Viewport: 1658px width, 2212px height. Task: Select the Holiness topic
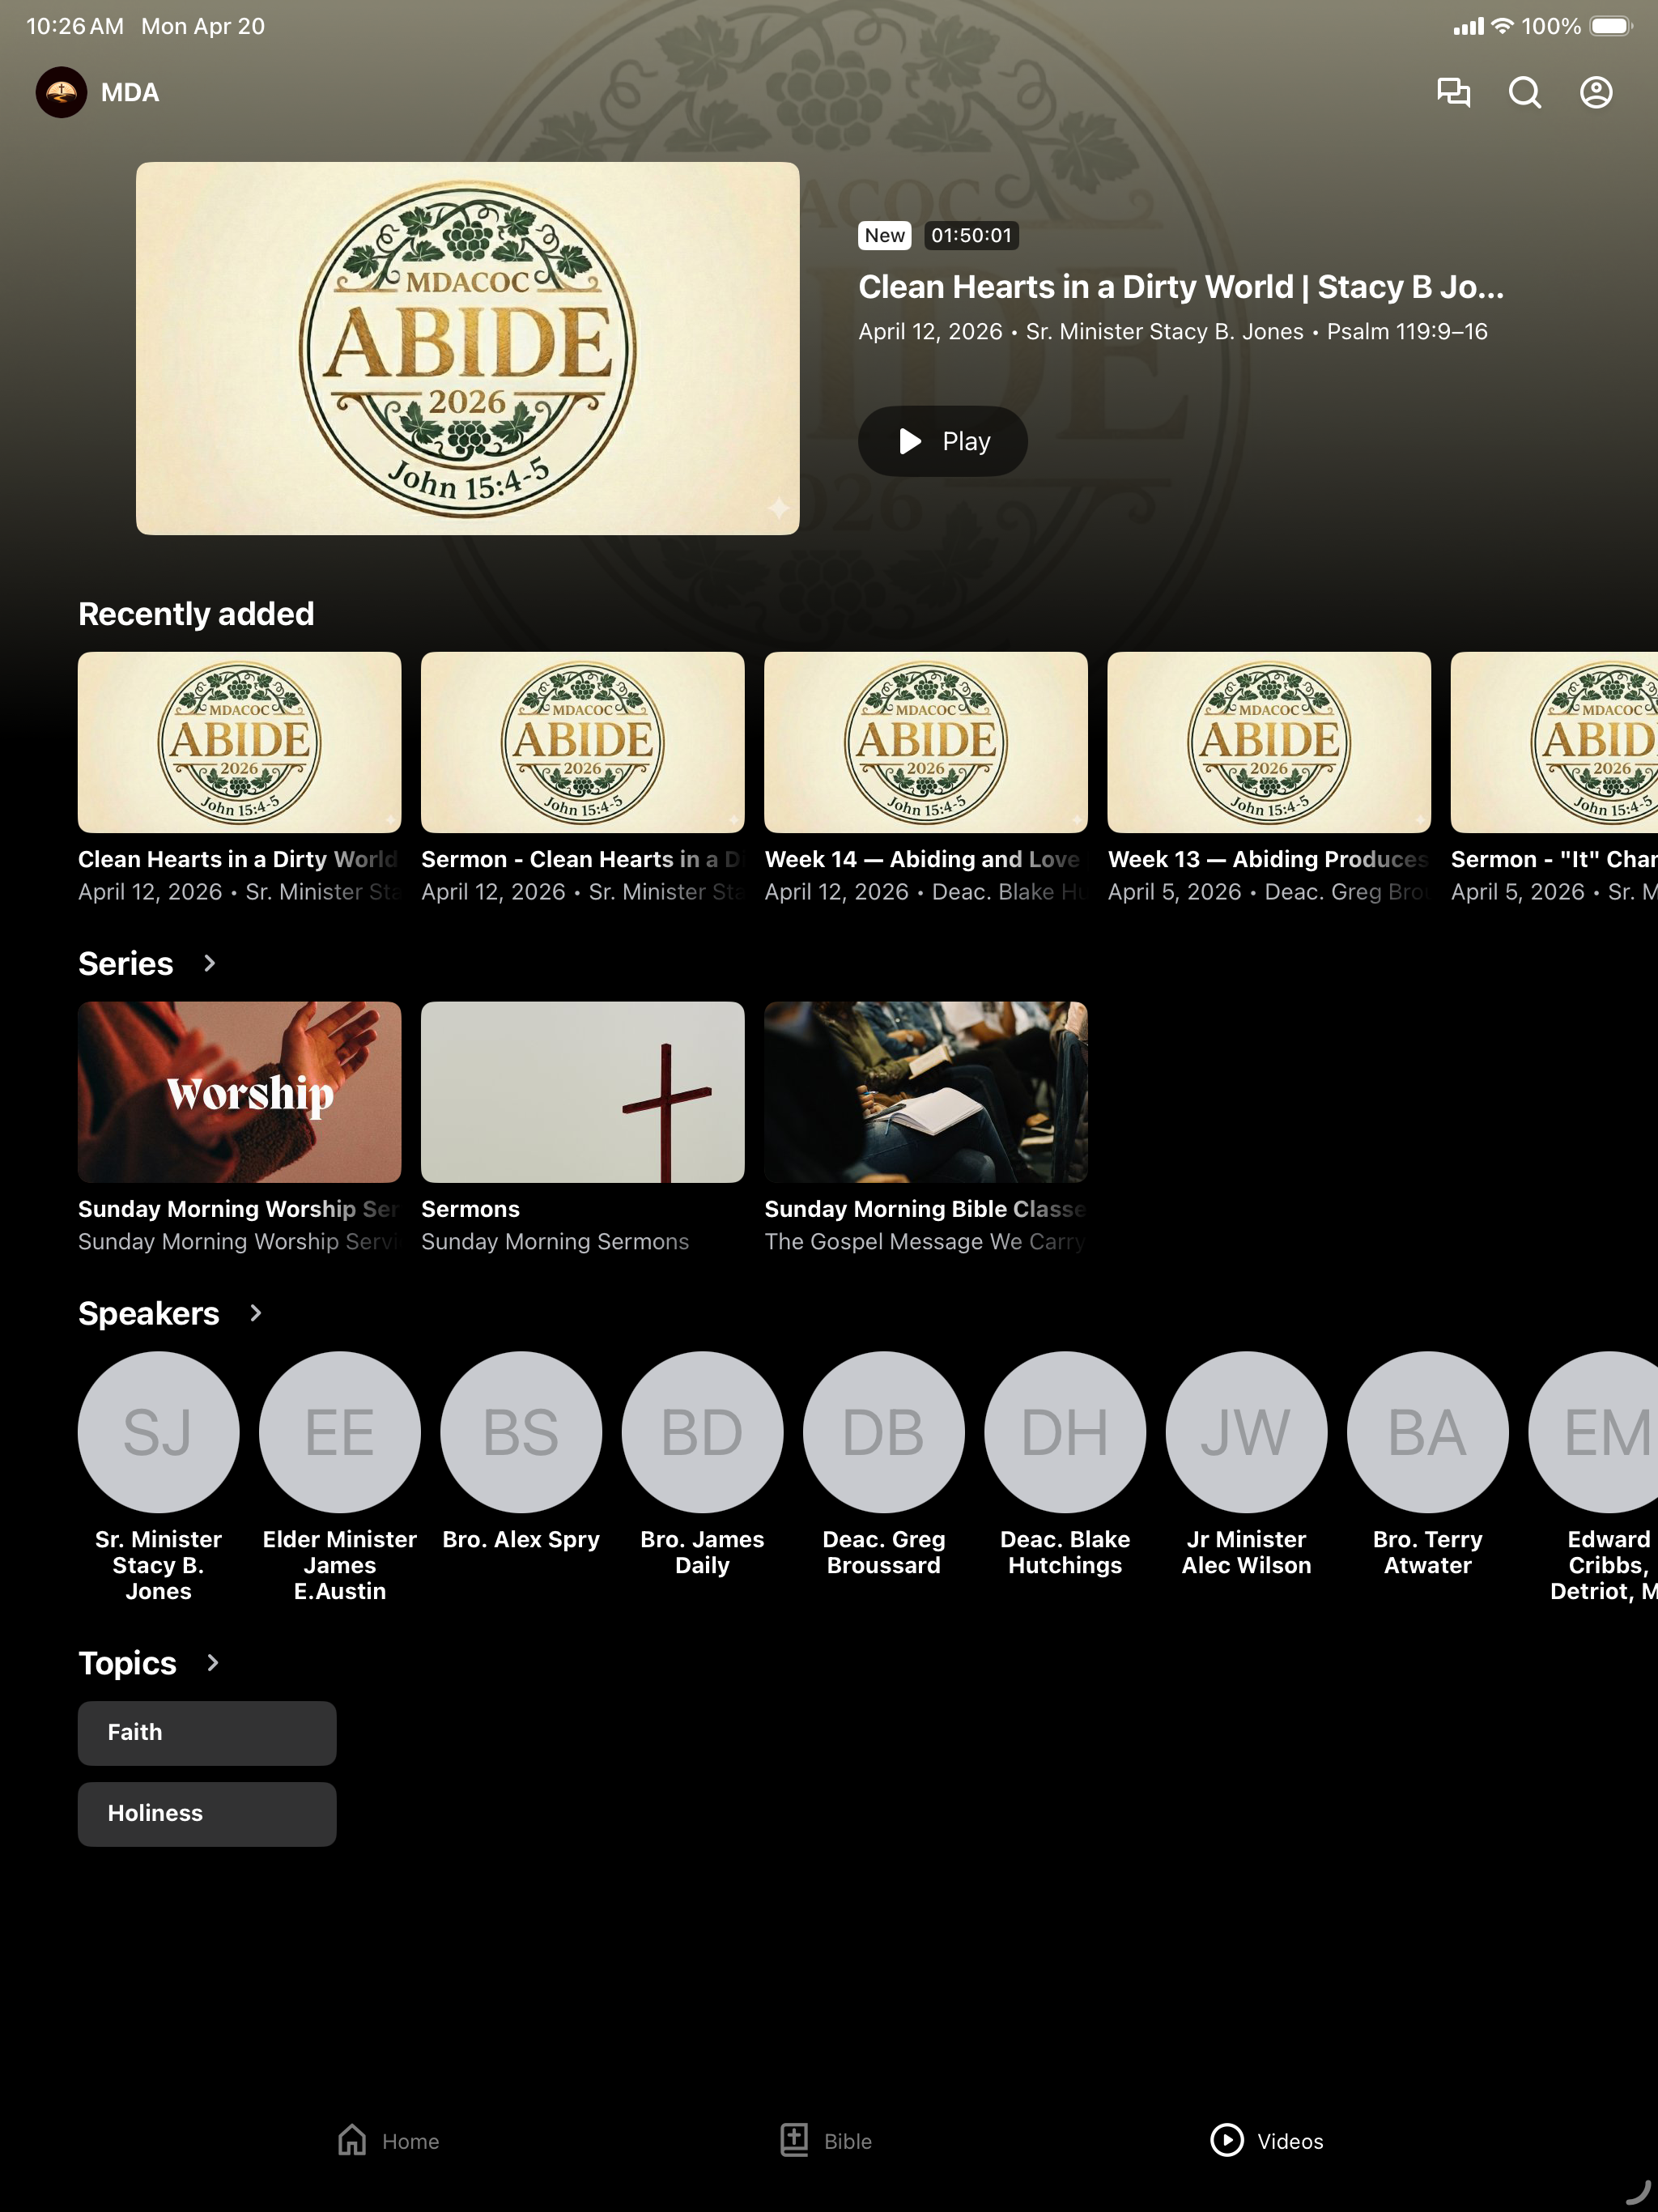[x=207, y=1814]
